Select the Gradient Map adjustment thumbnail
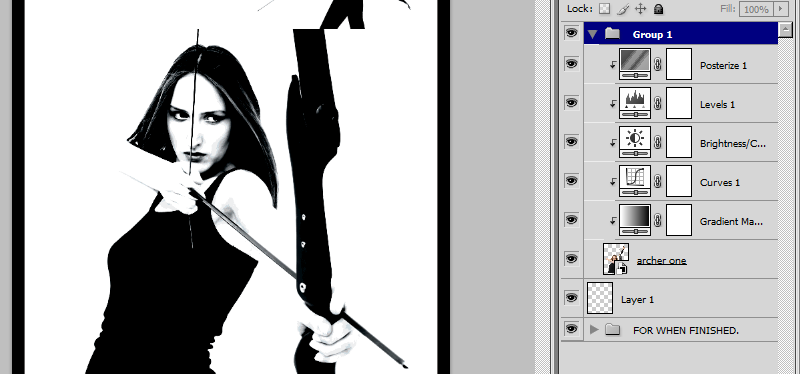The width and height of the screenshot is (800, 374). tap(635, 220)
